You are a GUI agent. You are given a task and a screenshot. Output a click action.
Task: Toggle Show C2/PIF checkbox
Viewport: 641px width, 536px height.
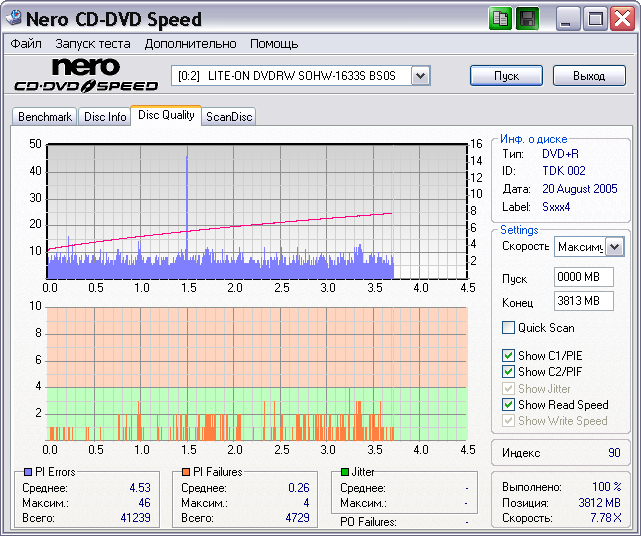(x=509, y=372)
